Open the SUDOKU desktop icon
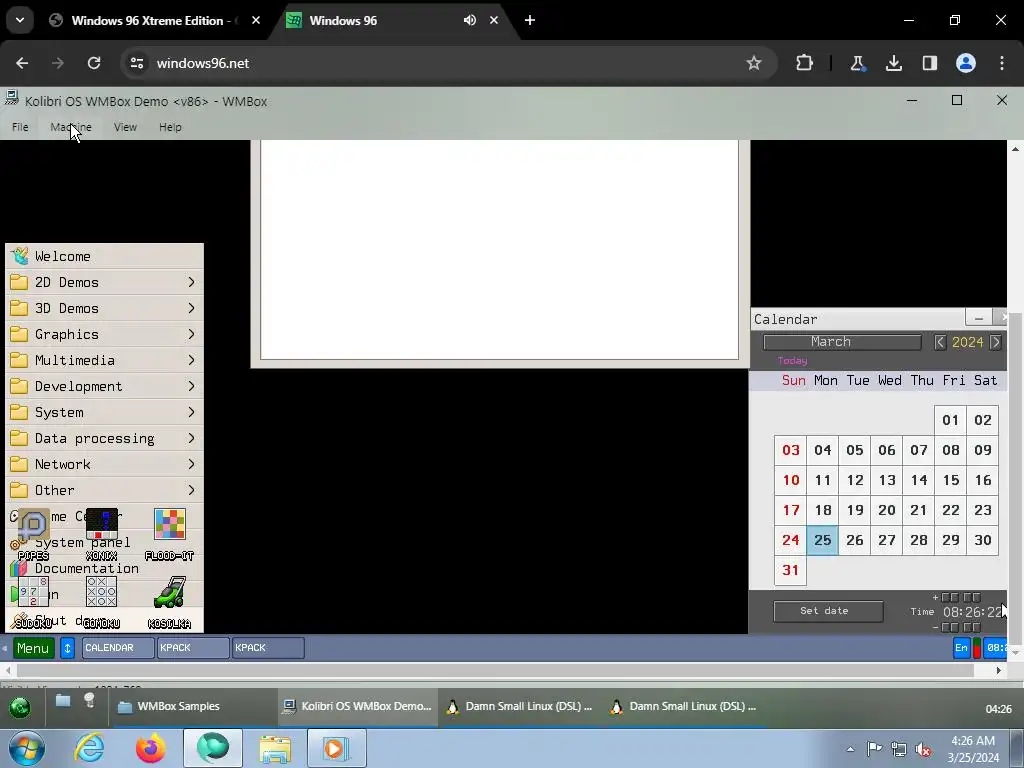The image size is (1024, 768). pos(33,594)
